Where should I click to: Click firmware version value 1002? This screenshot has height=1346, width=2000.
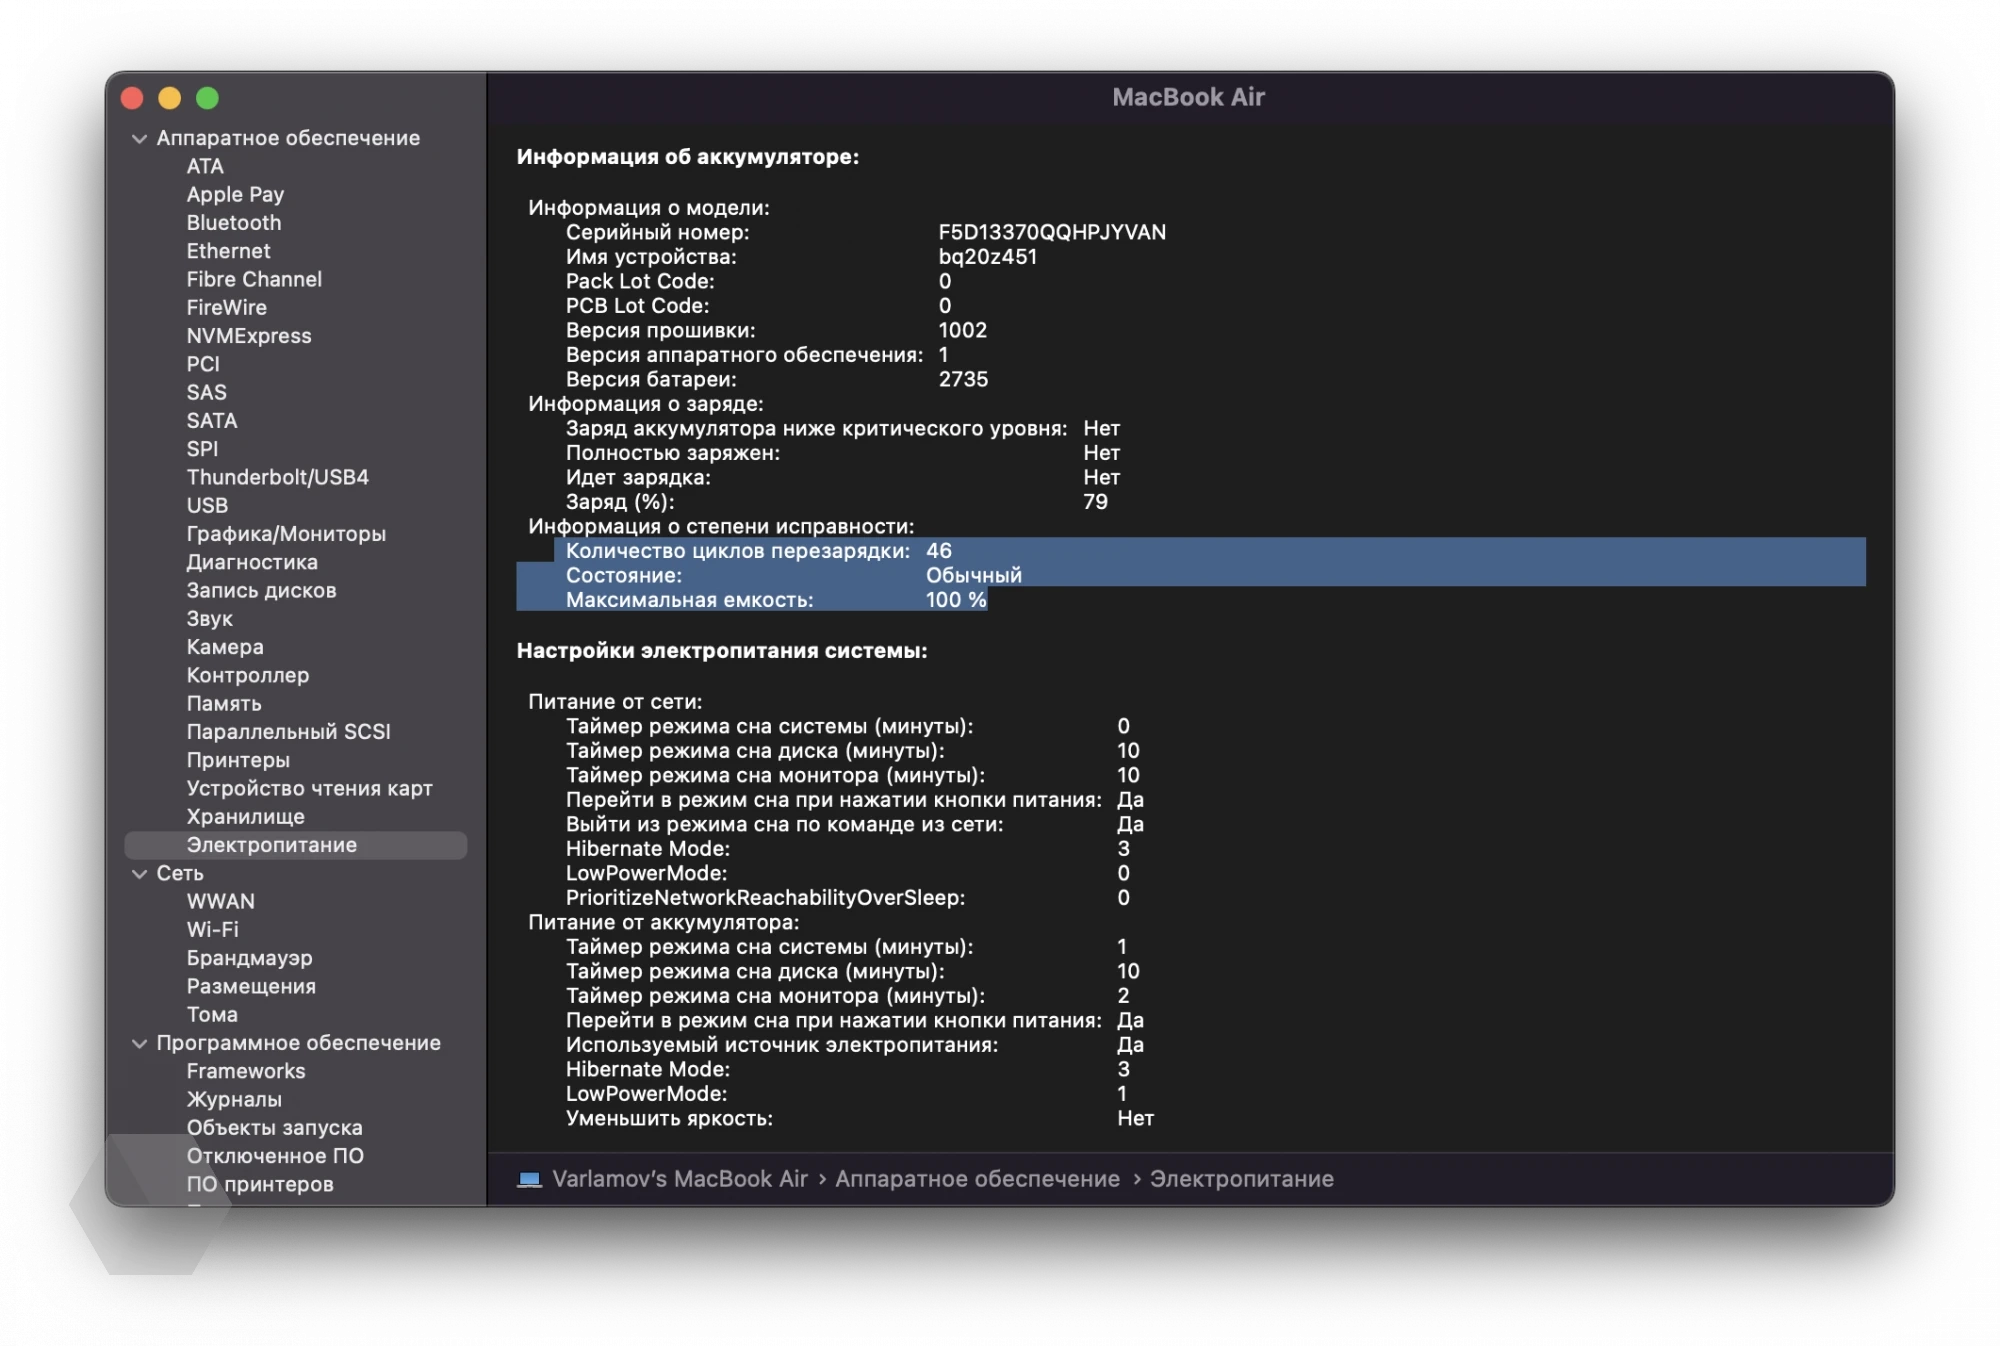[x=963, y=330]
